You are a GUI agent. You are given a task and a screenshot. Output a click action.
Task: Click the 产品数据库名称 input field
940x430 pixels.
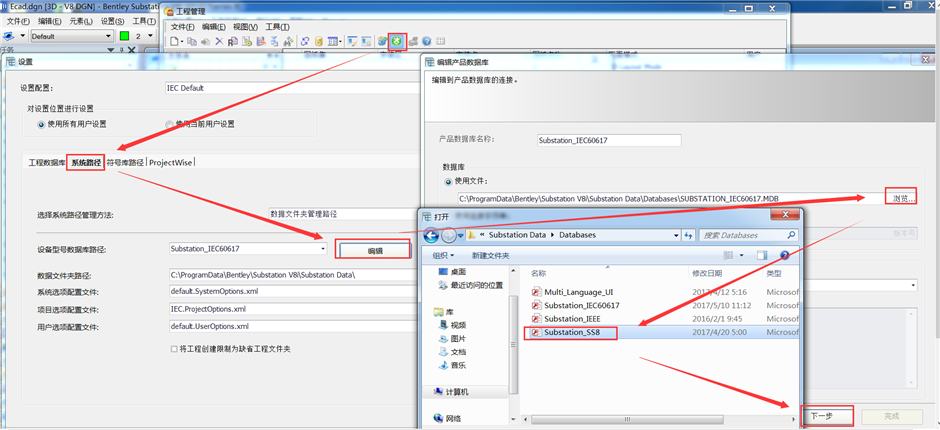click(x=610, y=140)
